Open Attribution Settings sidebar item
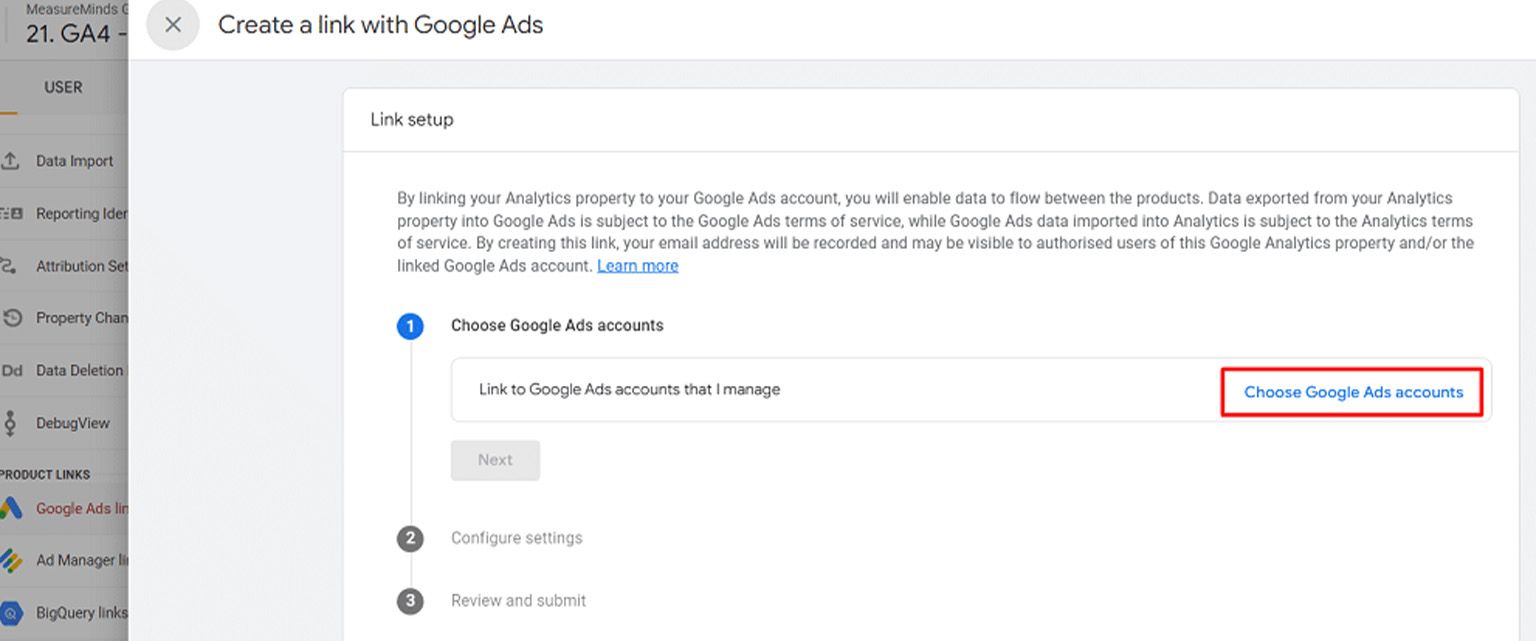Viewport: 1536px width, 641px height. [81, 266]
